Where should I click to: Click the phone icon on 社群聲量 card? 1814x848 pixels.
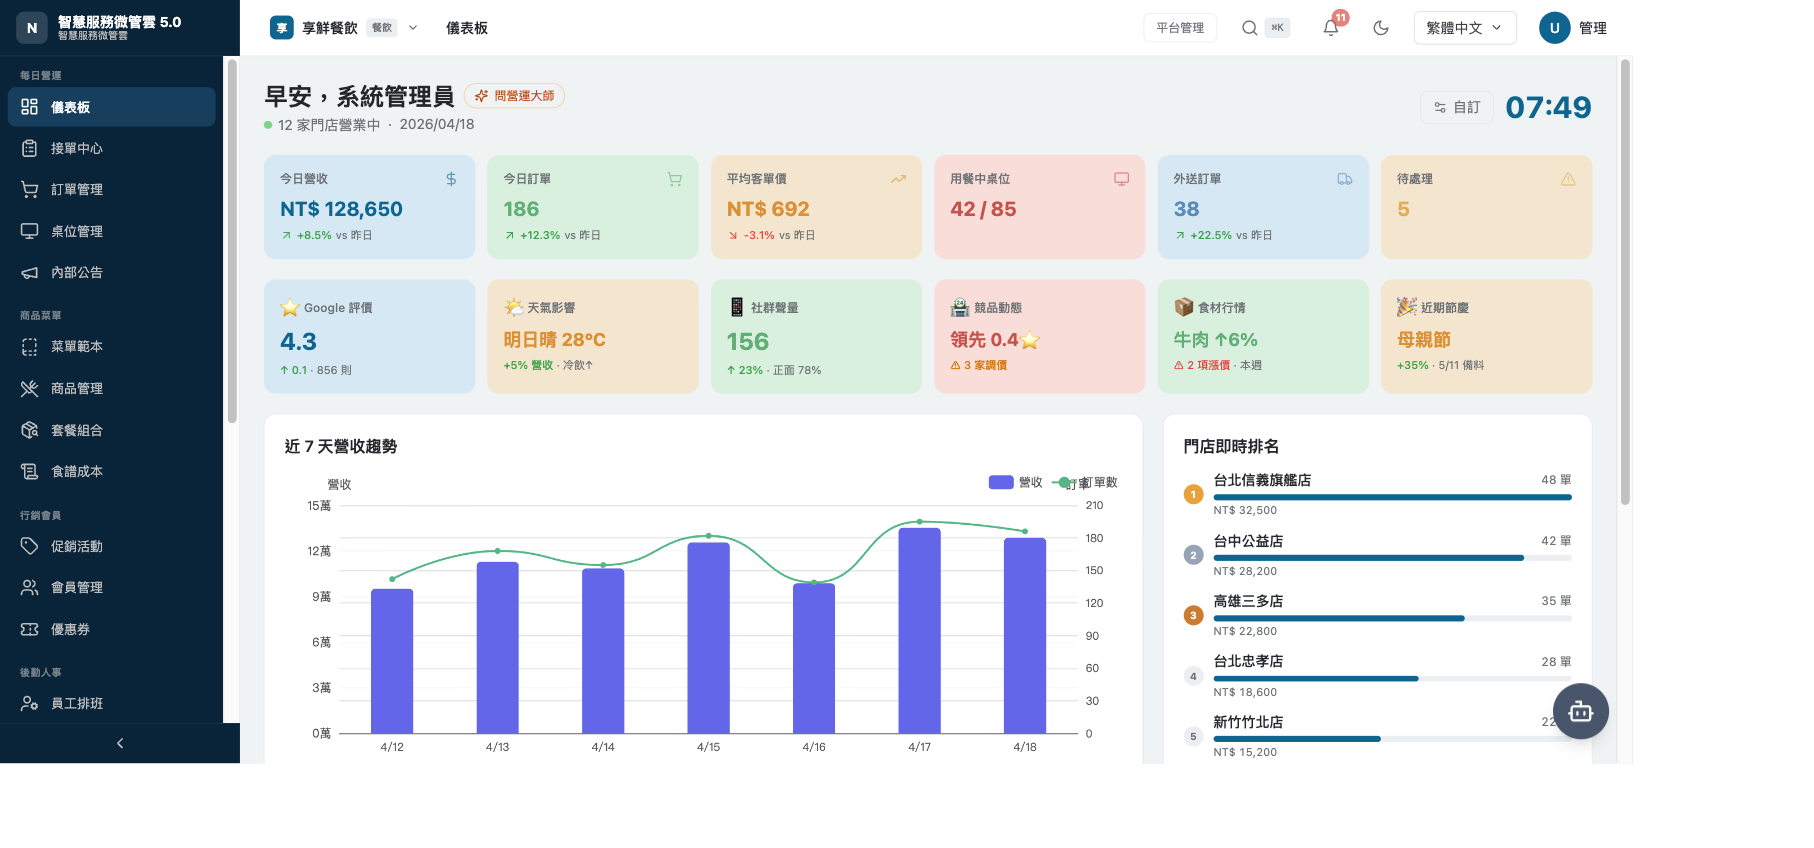click(x=737, y=307)
